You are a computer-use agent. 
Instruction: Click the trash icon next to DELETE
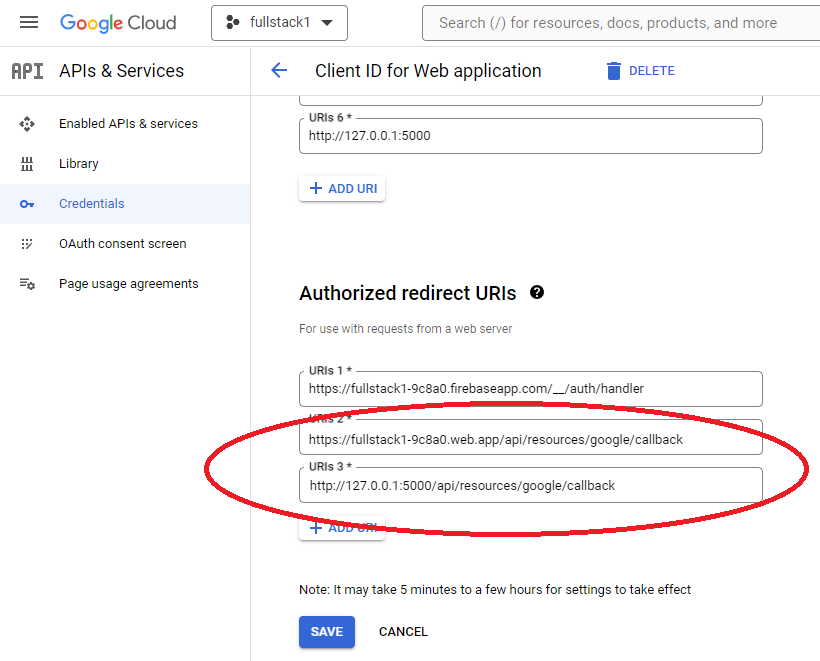pyautogui.click(x=614, y=70)
